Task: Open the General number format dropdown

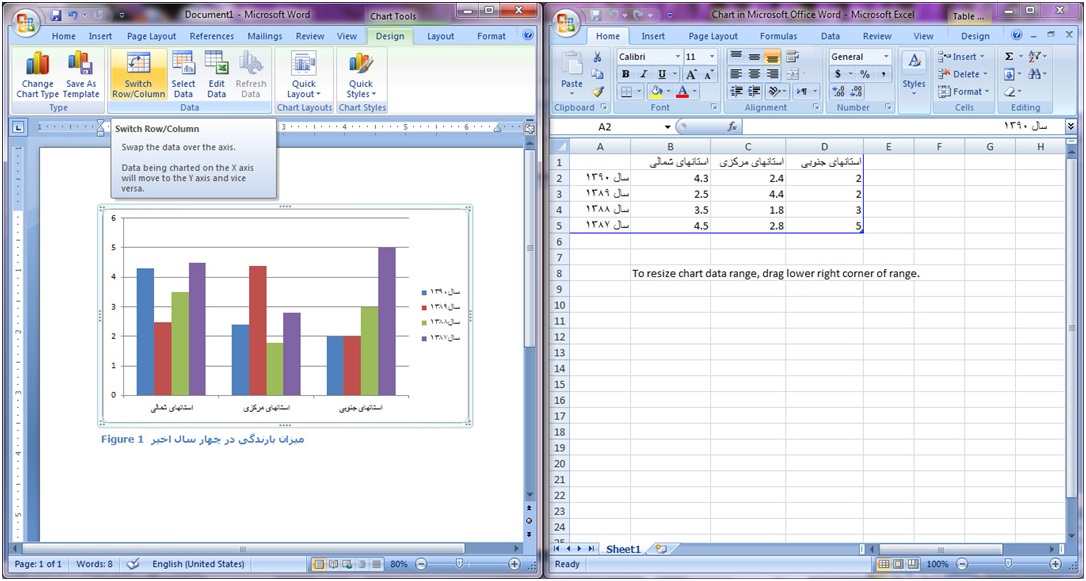Action: pyautogui.click(x=885, y=57)
